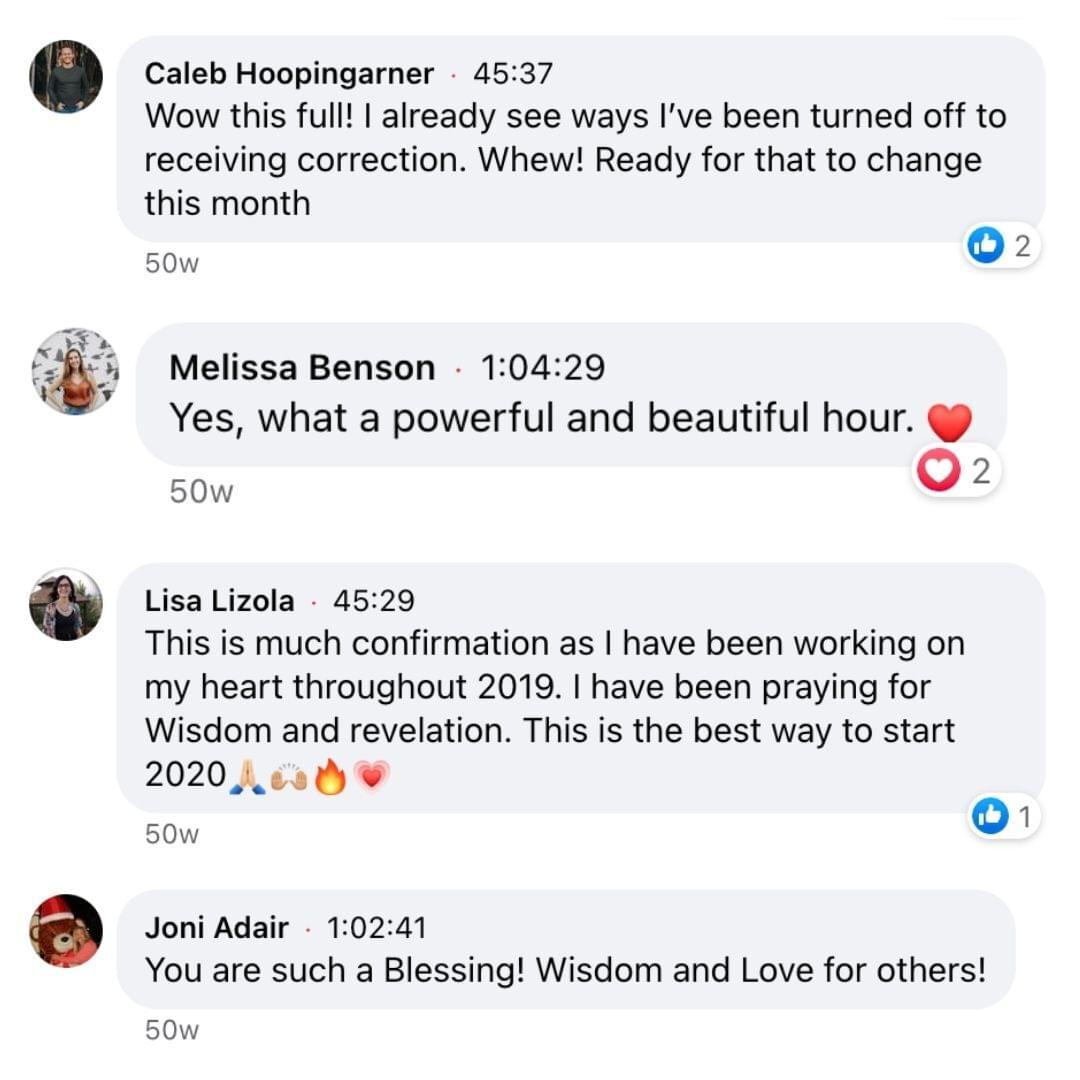Open the Caleb Hoopingarner name link
The width and height of the screenshot is (1080, 1080).
point(290,74)
